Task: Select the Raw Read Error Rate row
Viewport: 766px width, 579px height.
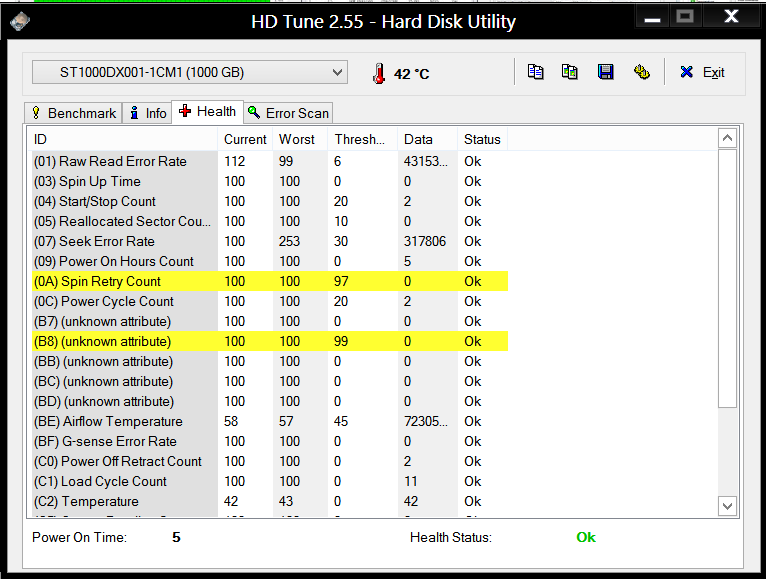Action: tap(270, 161)
